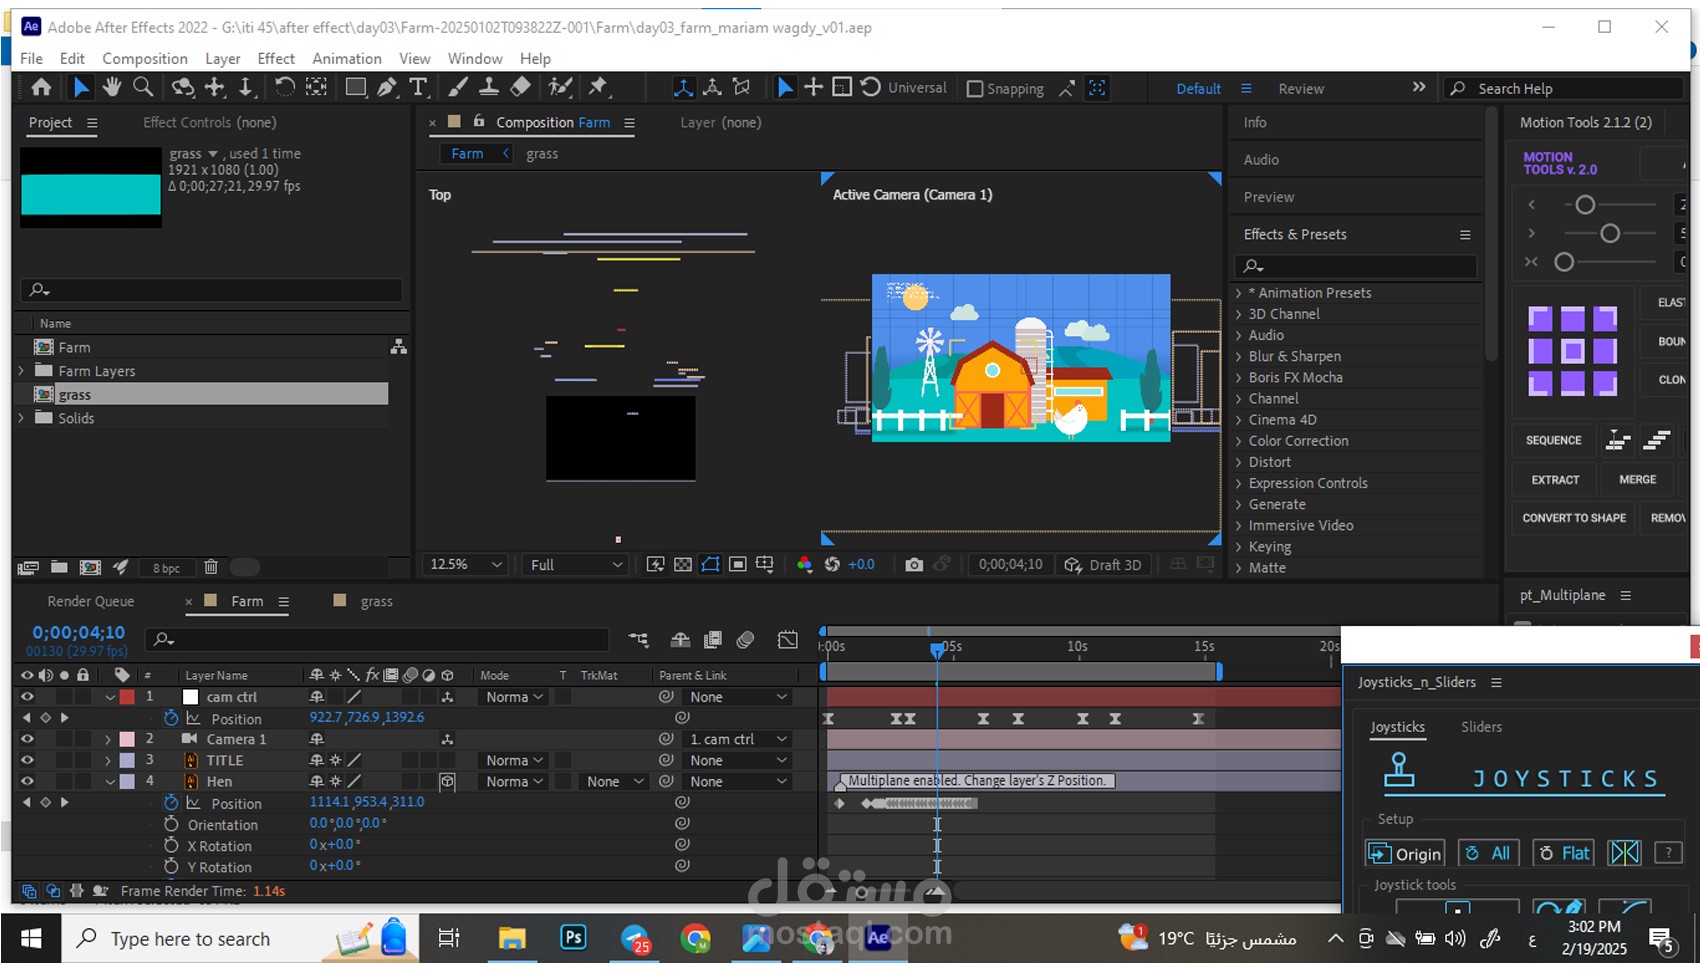Click the CONVERT TO SHAPE button
Screen dimensions: 1700x970
pyautogui.click(x=1573, y=518)
